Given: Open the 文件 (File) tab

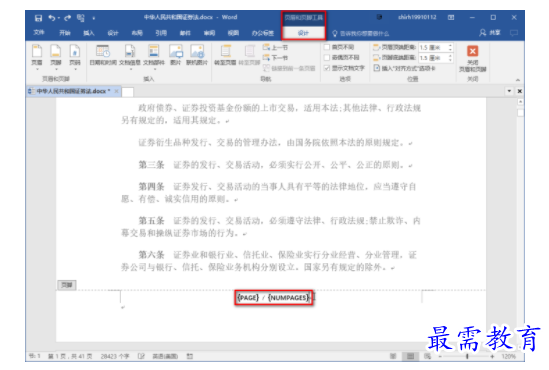Looking at the screenshot, I should click(39, 33).
